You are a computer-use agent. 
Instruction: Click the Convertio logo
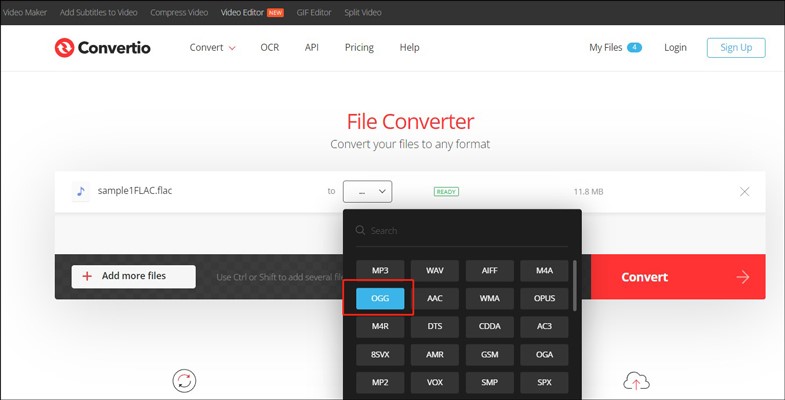[x=103, y=48]
